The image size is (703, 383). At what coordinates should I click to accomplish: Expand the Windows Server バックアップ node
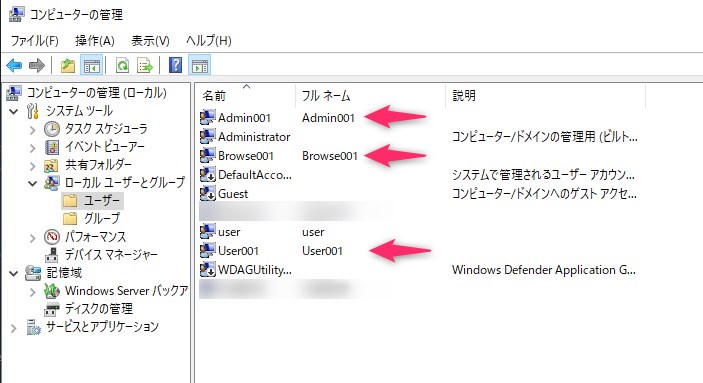[x=32, y=292]
